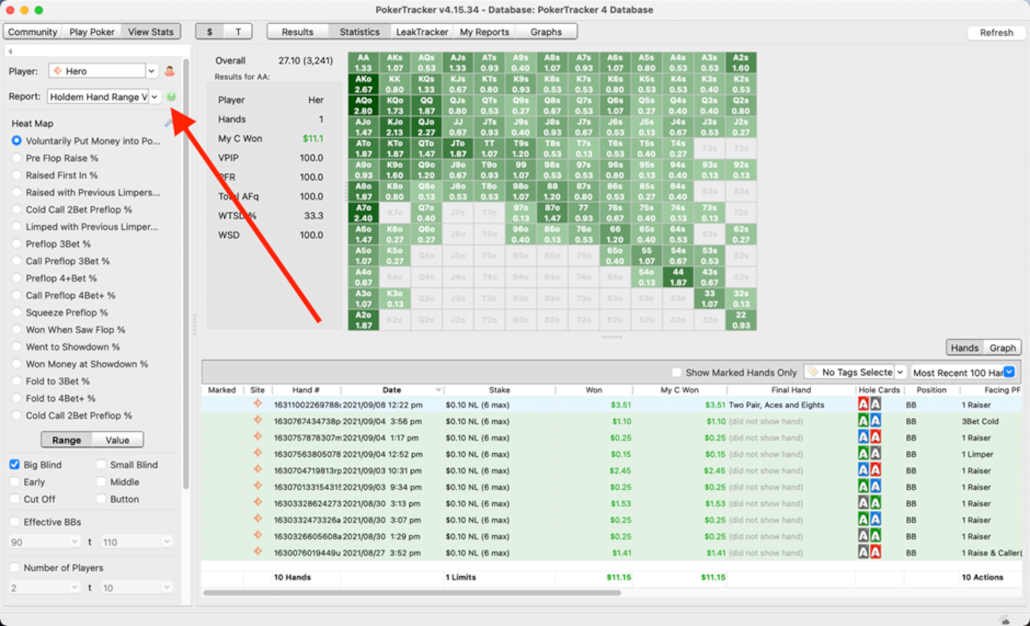The height and width of the screenshot is (626, 1030).
Task: Open the No Tags Selected dropdown
Action: pyautogui.click(x=900, y=372)
